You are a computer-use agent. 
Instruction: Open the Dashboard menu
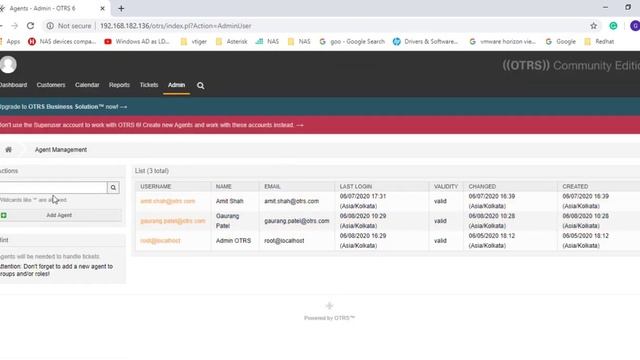pyautogui.click(x=13, y=85)
